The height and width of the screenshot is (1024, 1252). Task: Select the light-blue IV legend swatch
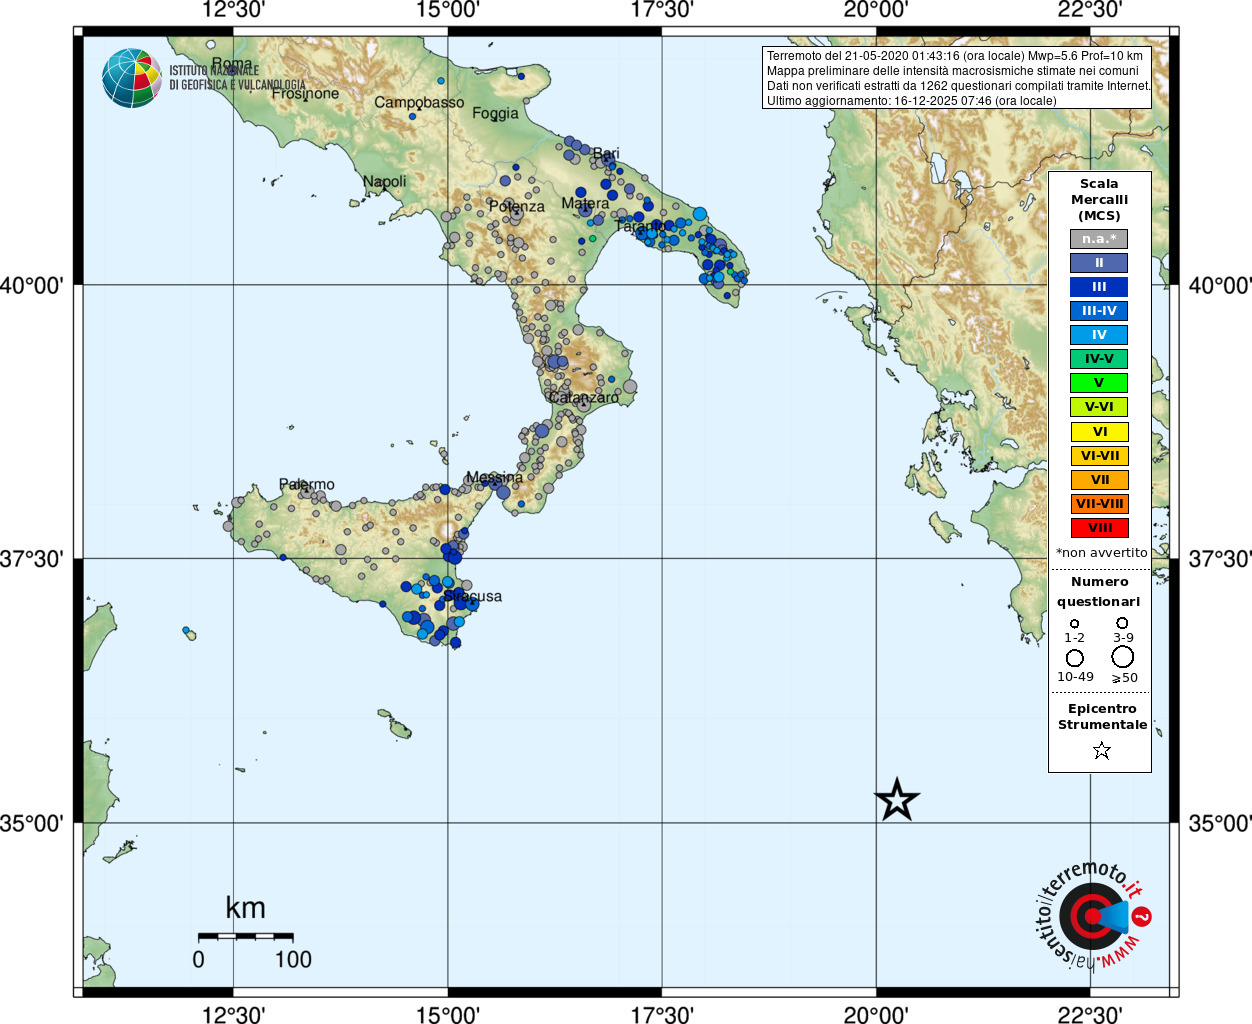pyautogui.click(x=1099, y=335)
